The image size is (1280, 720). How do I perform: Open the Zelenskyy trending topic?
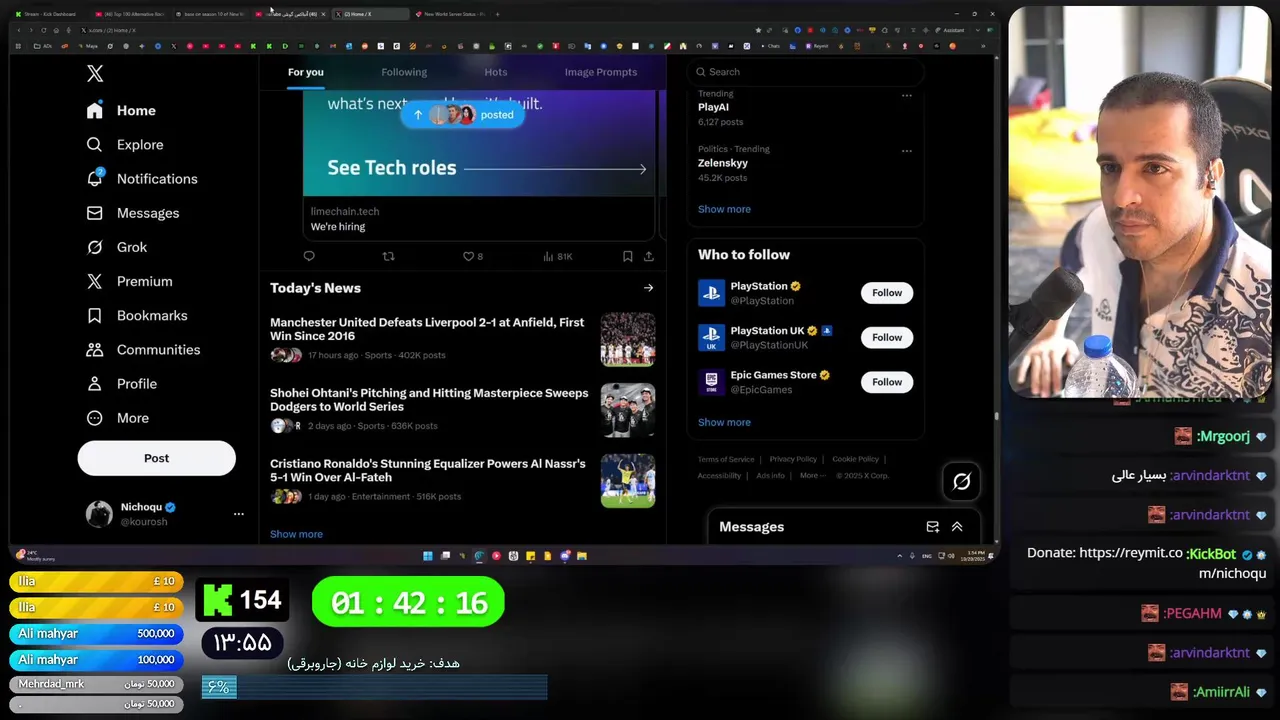723,163
